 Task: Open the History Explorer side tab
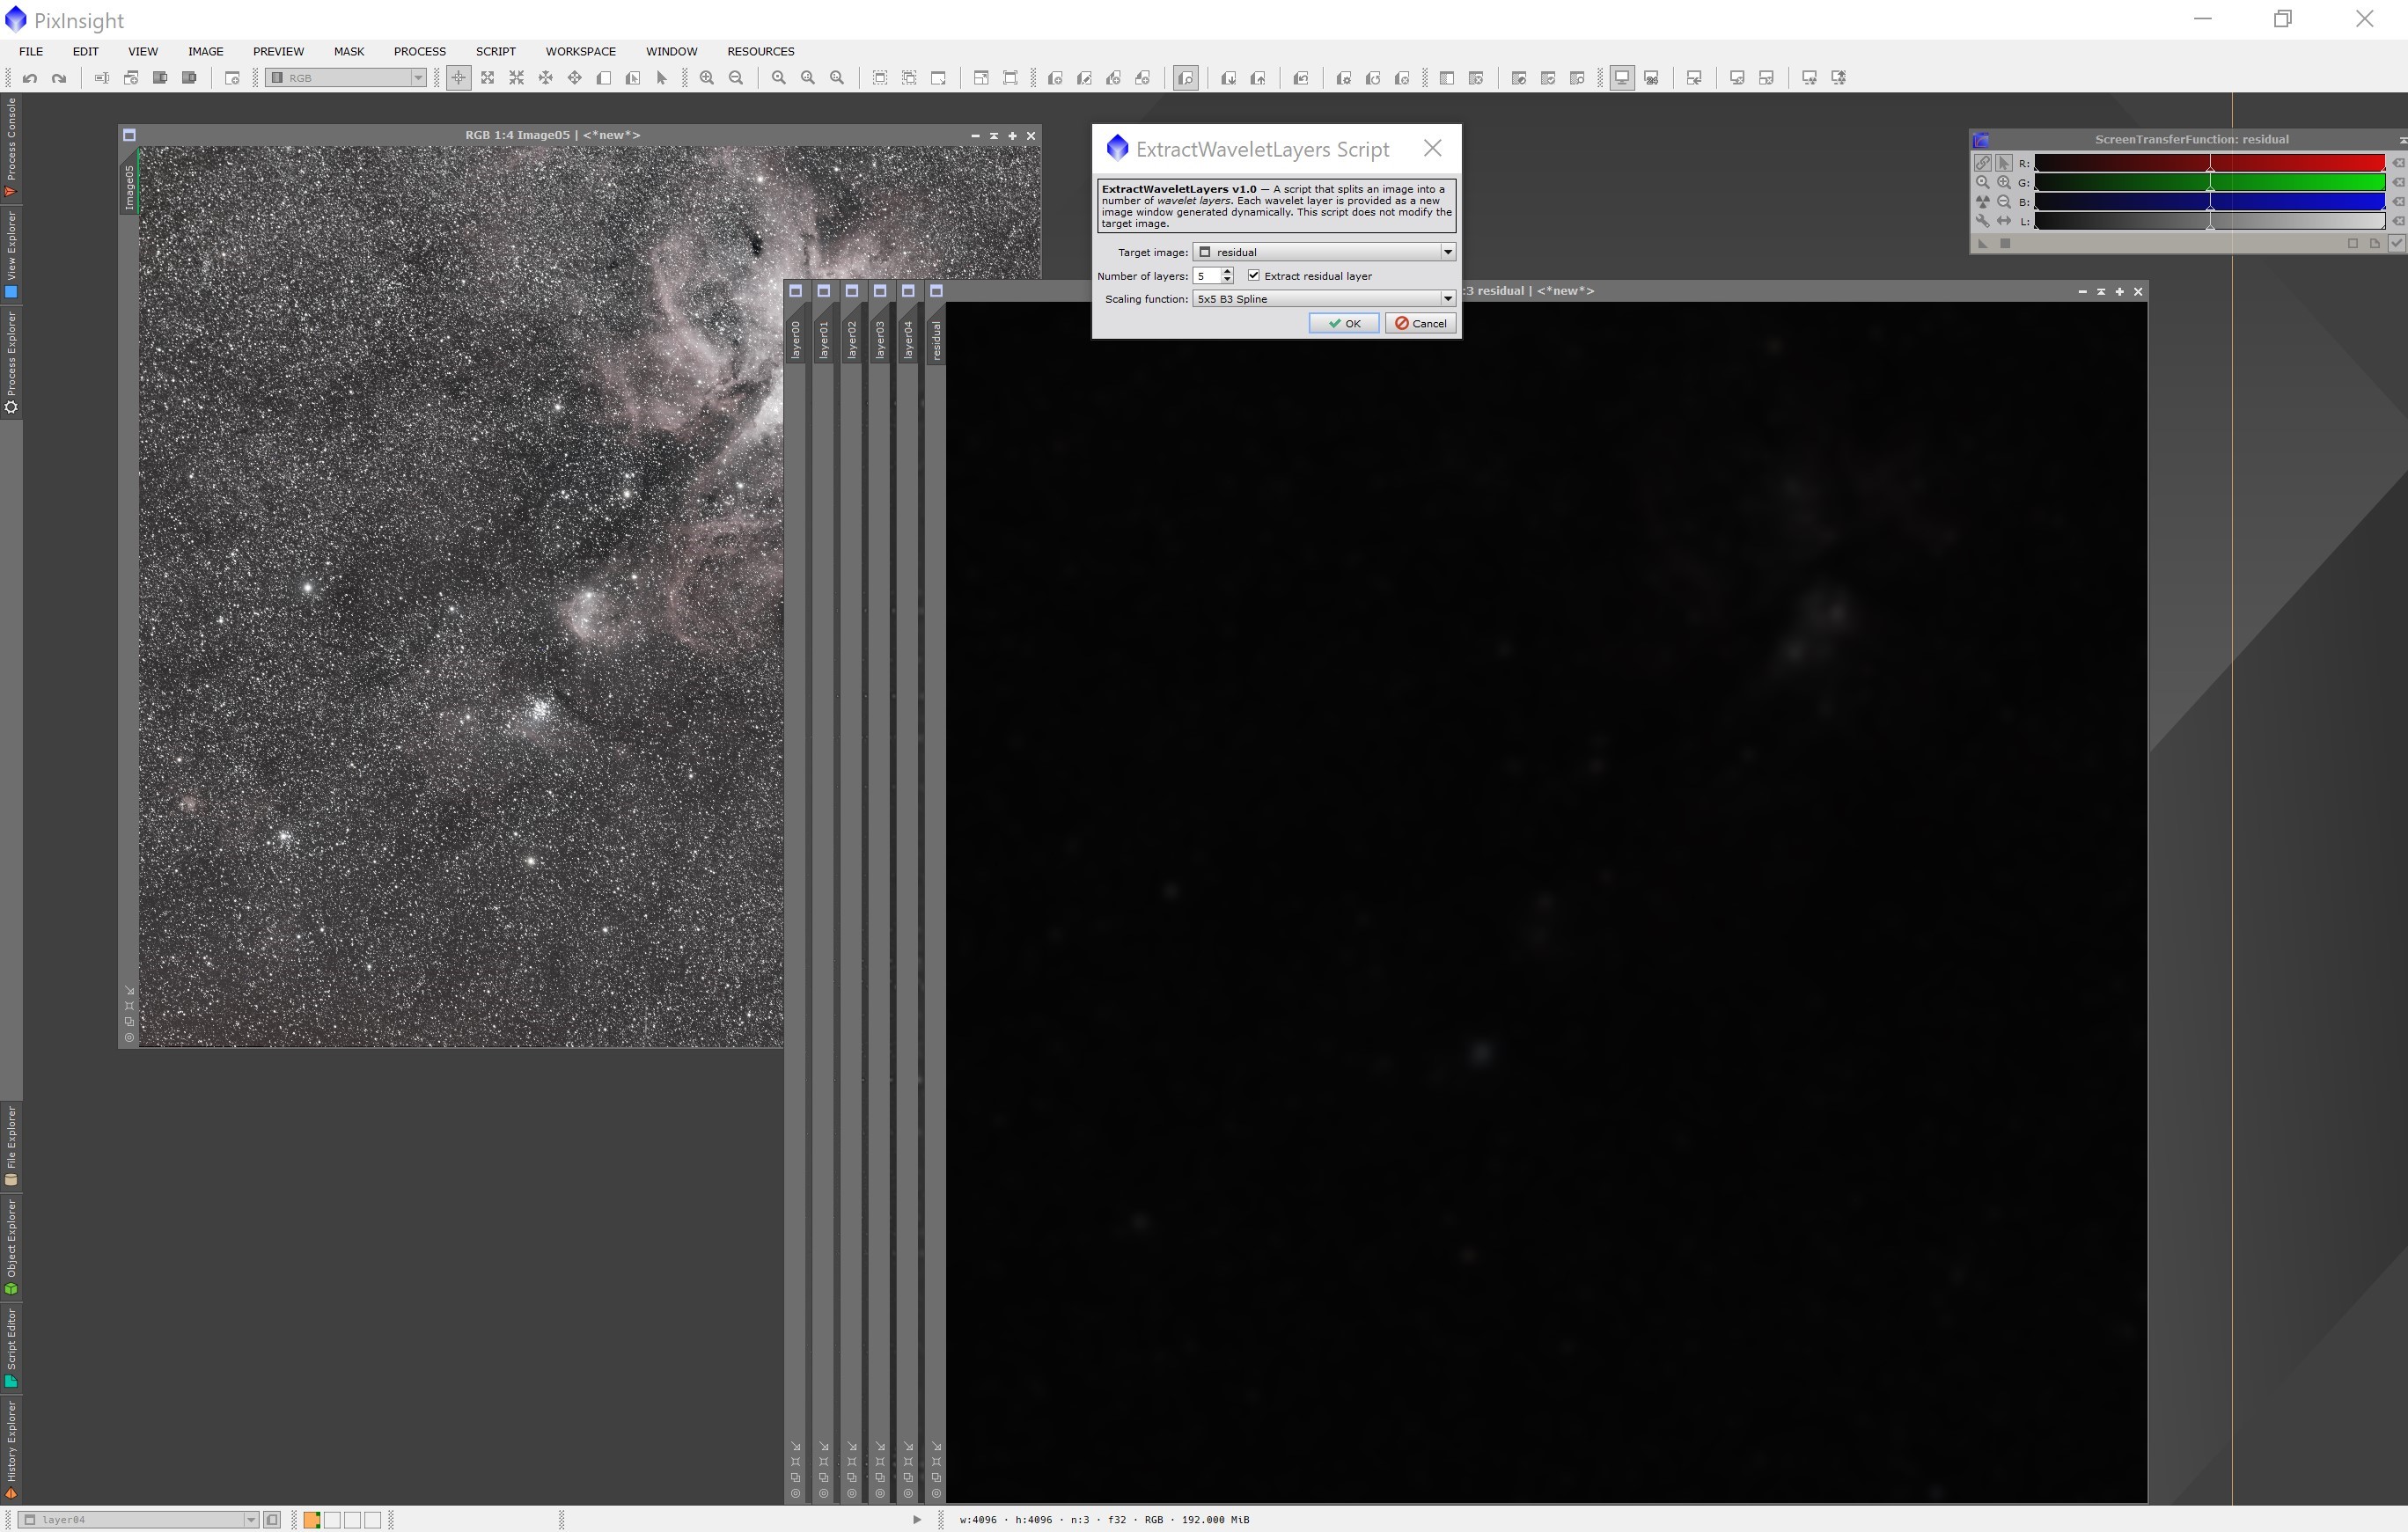click(x=11, y=1449)
